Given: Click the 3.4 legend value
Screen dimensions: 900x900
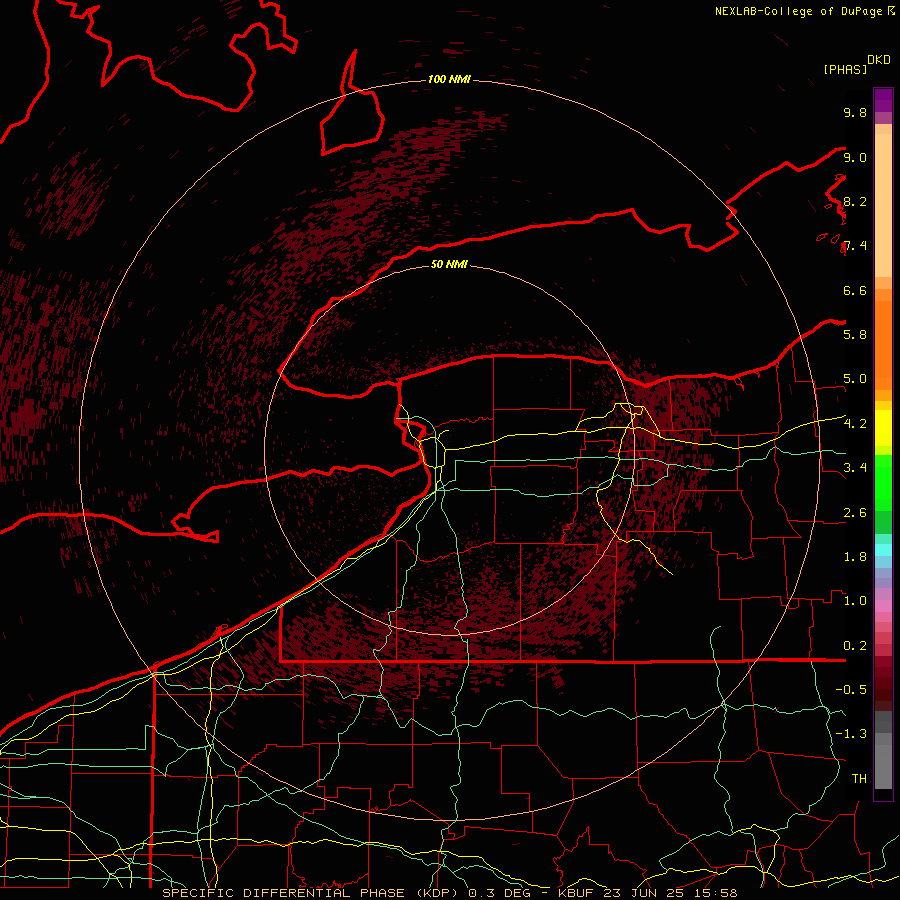Looking at the screenshot, I should pyautogui.click(x=855, y=467).
